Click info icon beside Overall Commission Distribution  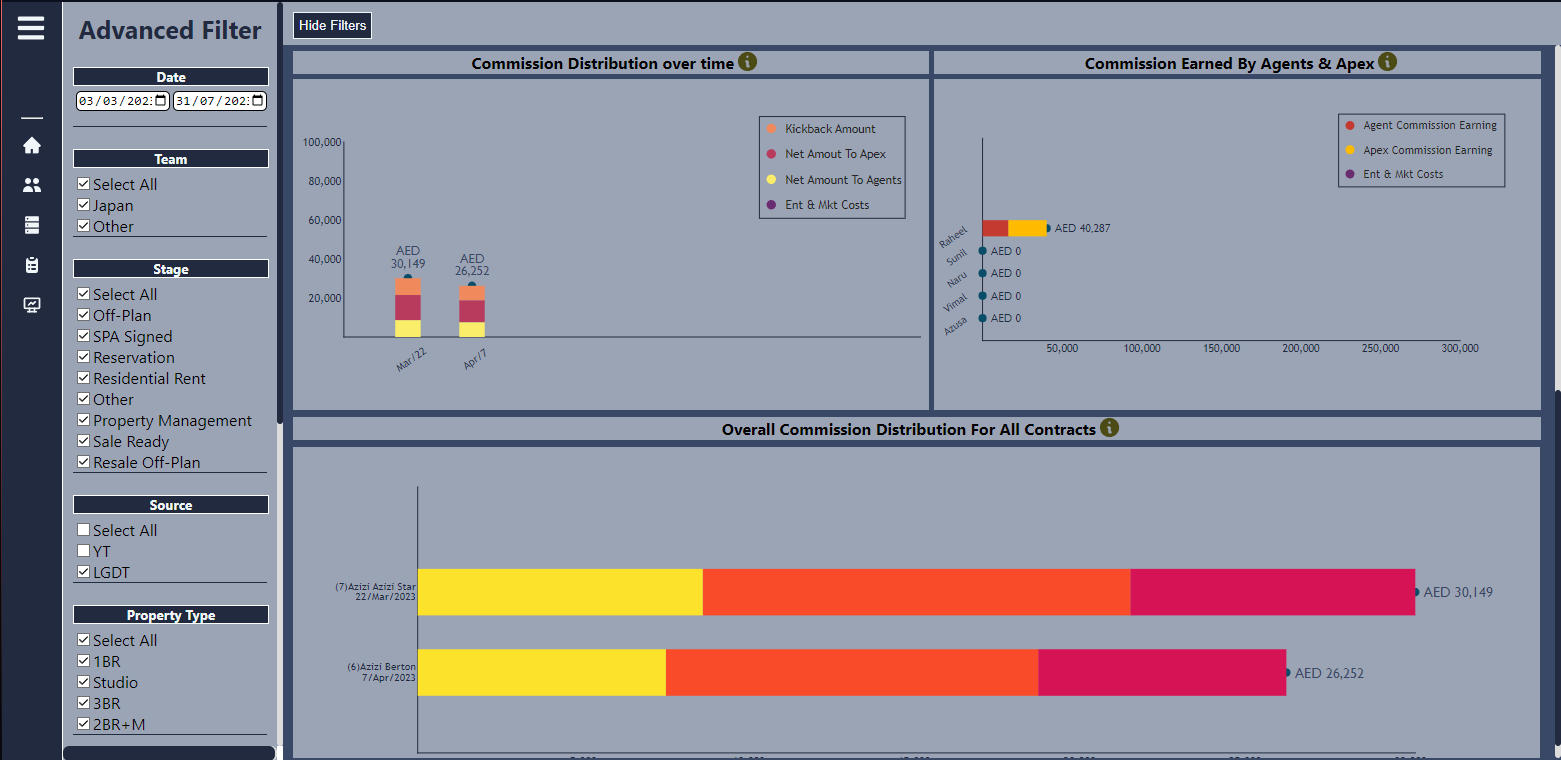tap(1109, 428)
